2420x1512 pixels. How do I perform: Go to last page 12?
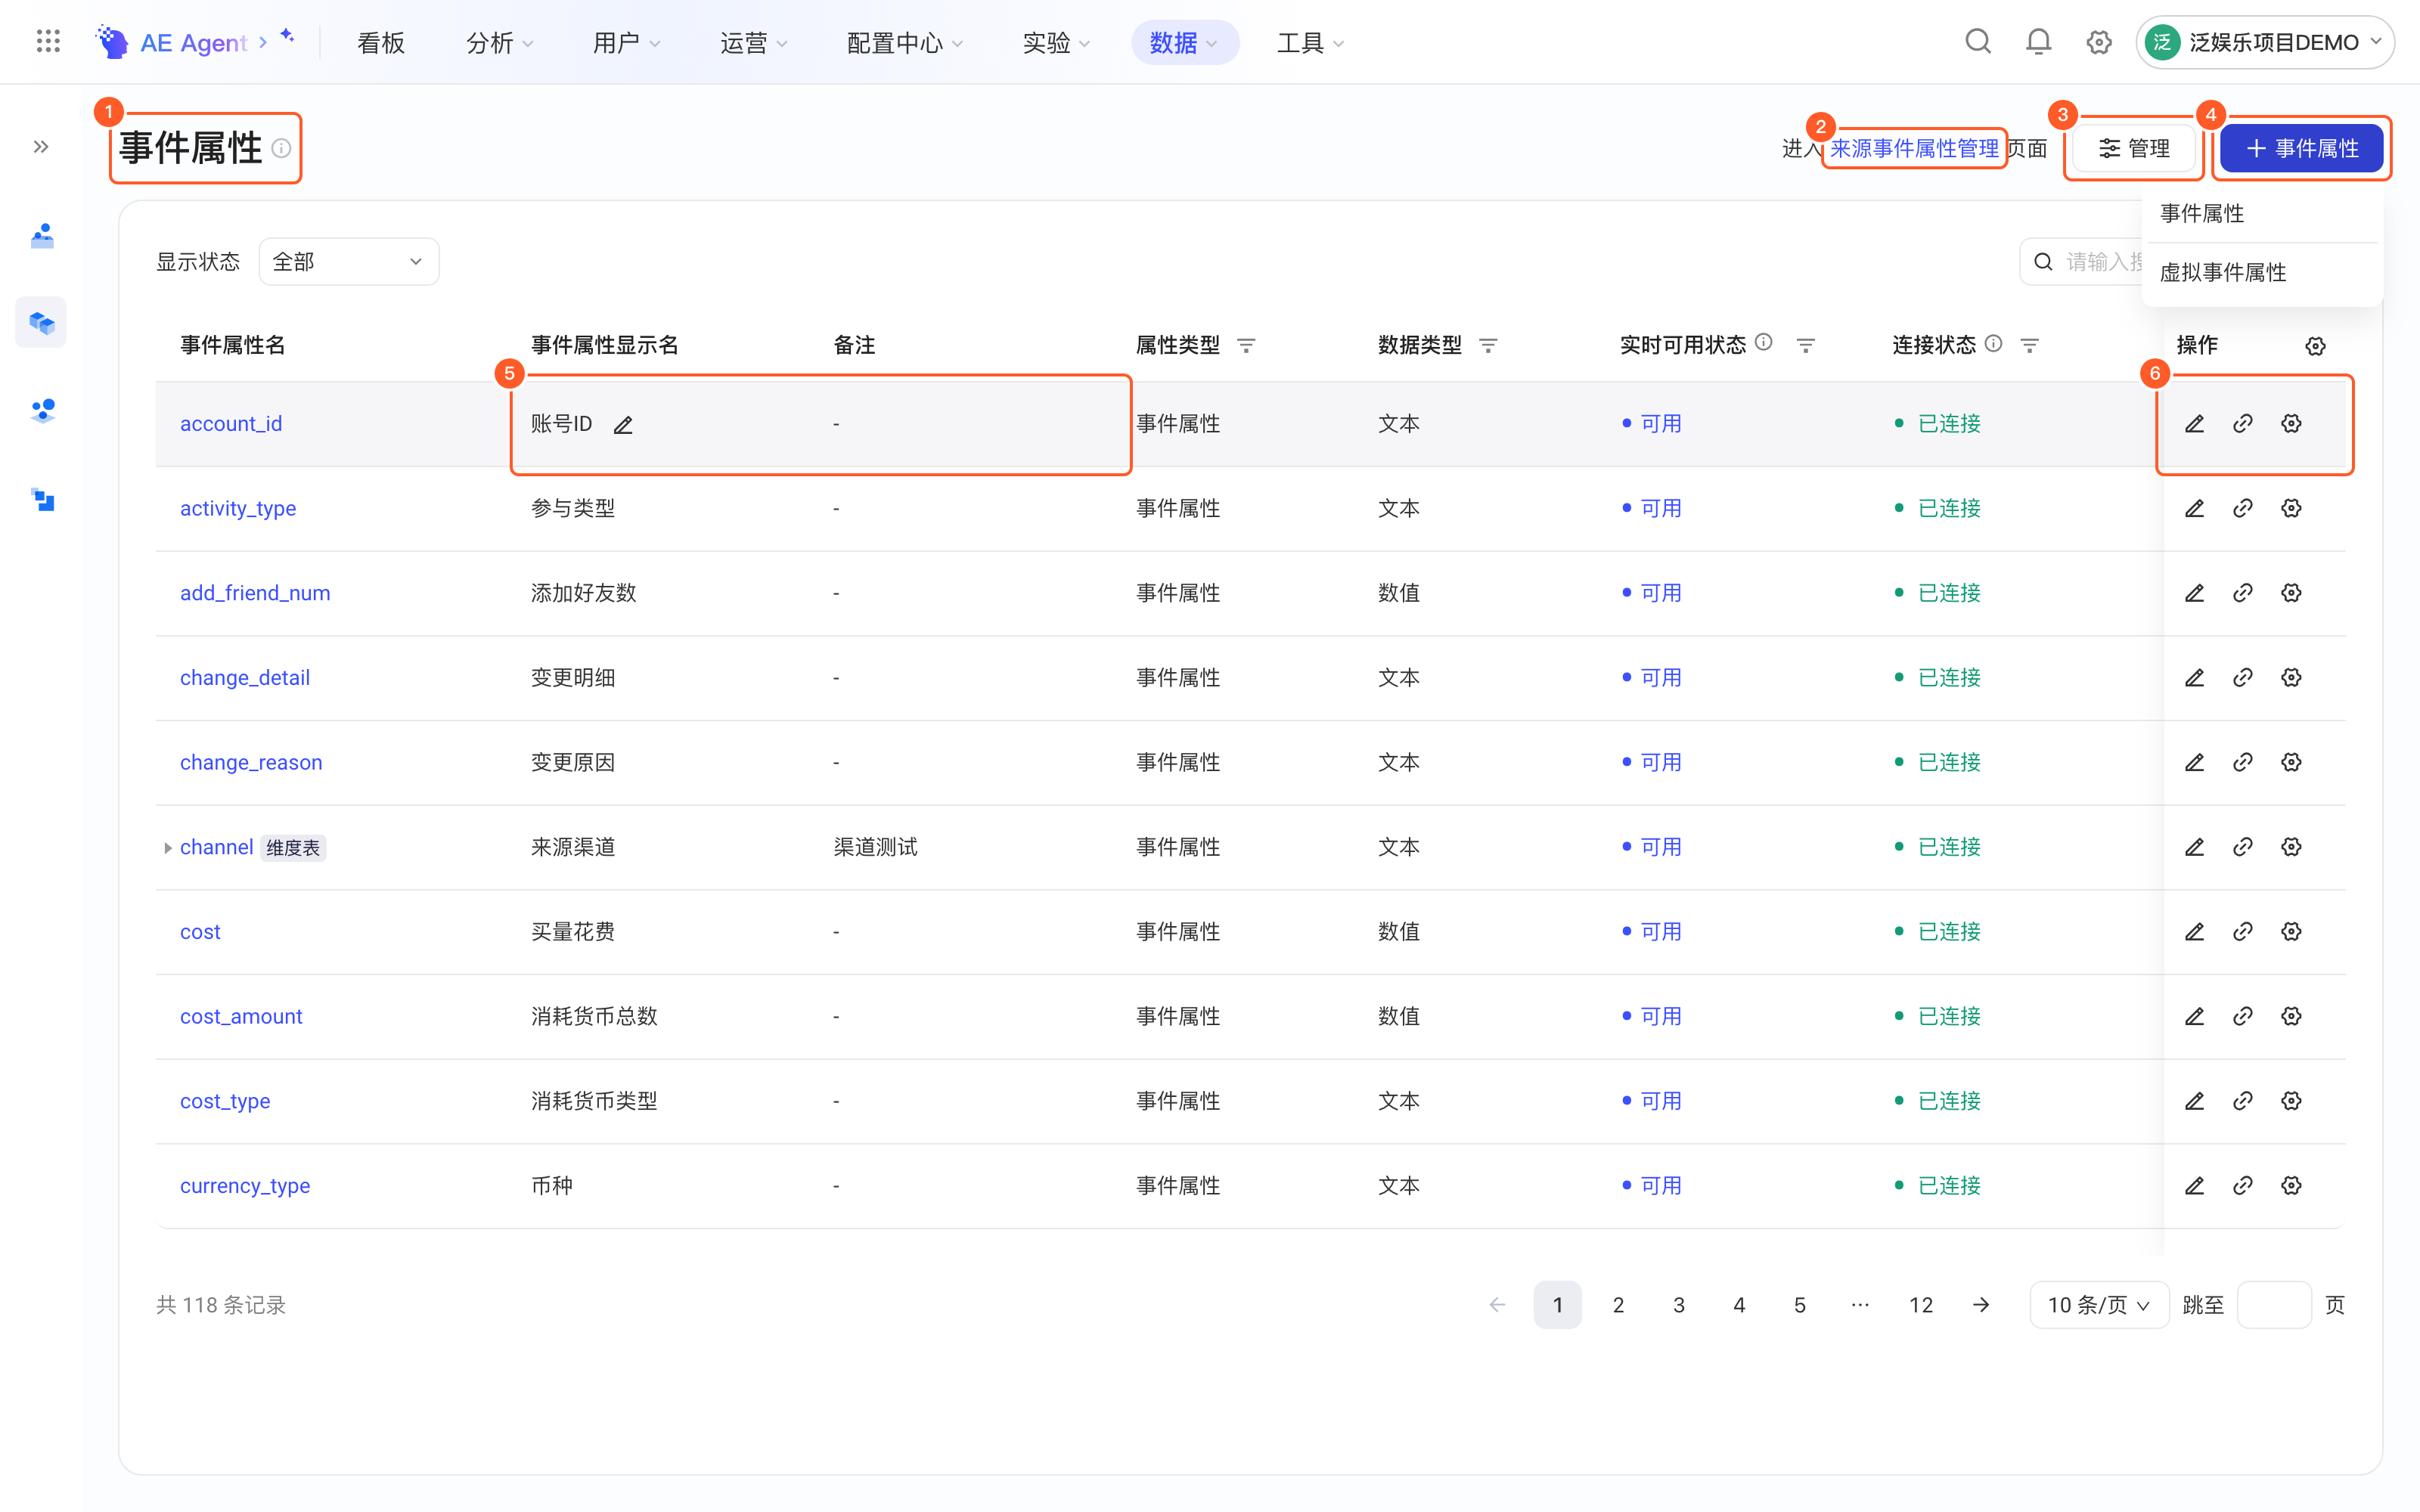(1921, 1305)
